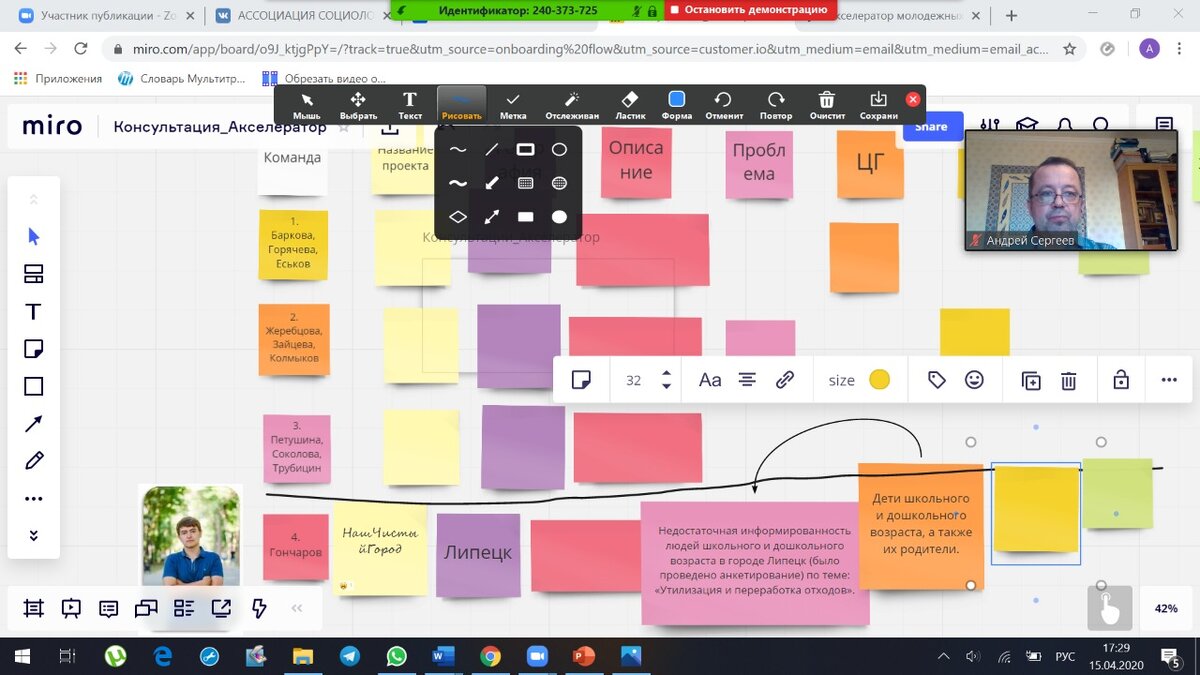Lock the selected sticky note

click(x=1121, y=380)
